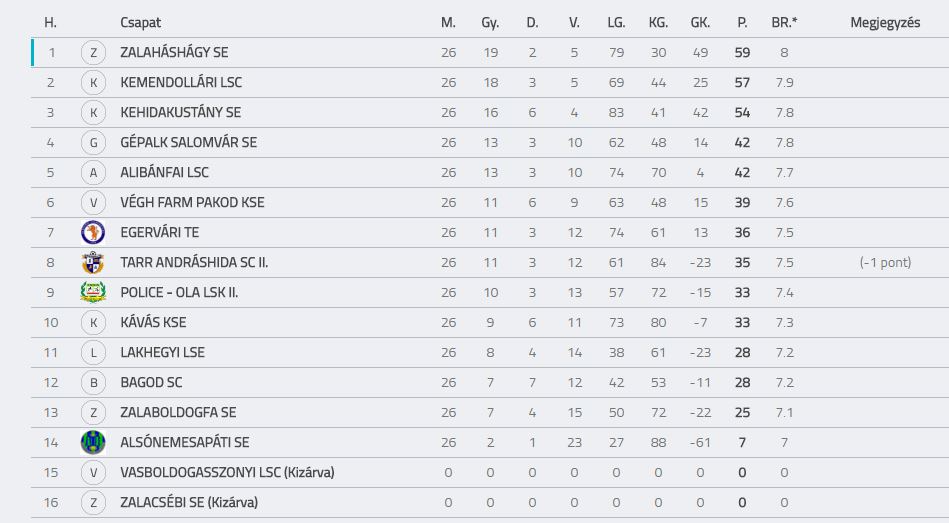Click the Megjegyzés column header

pyautogui.click(x=885, y=22)
